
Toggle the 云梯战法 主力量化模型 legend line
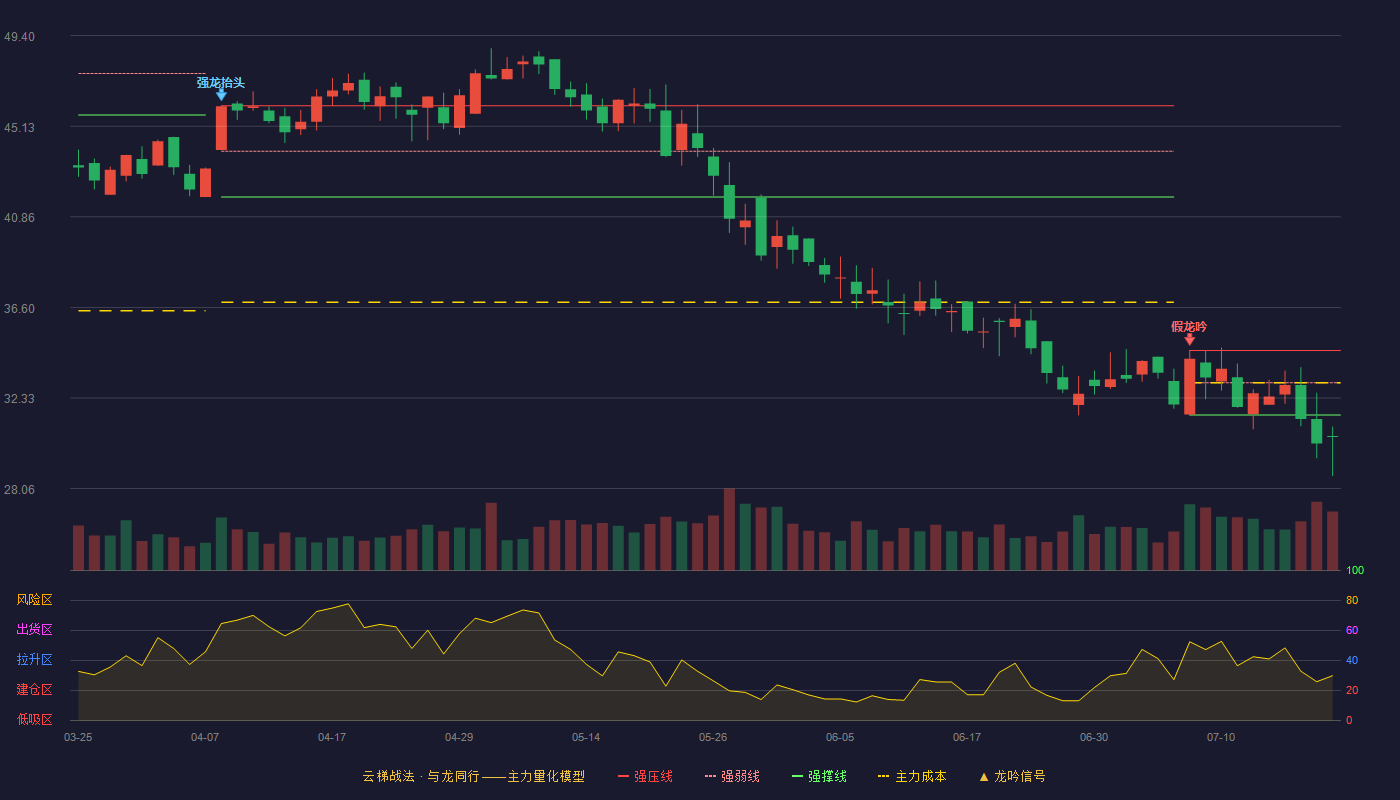click(473, 776)
